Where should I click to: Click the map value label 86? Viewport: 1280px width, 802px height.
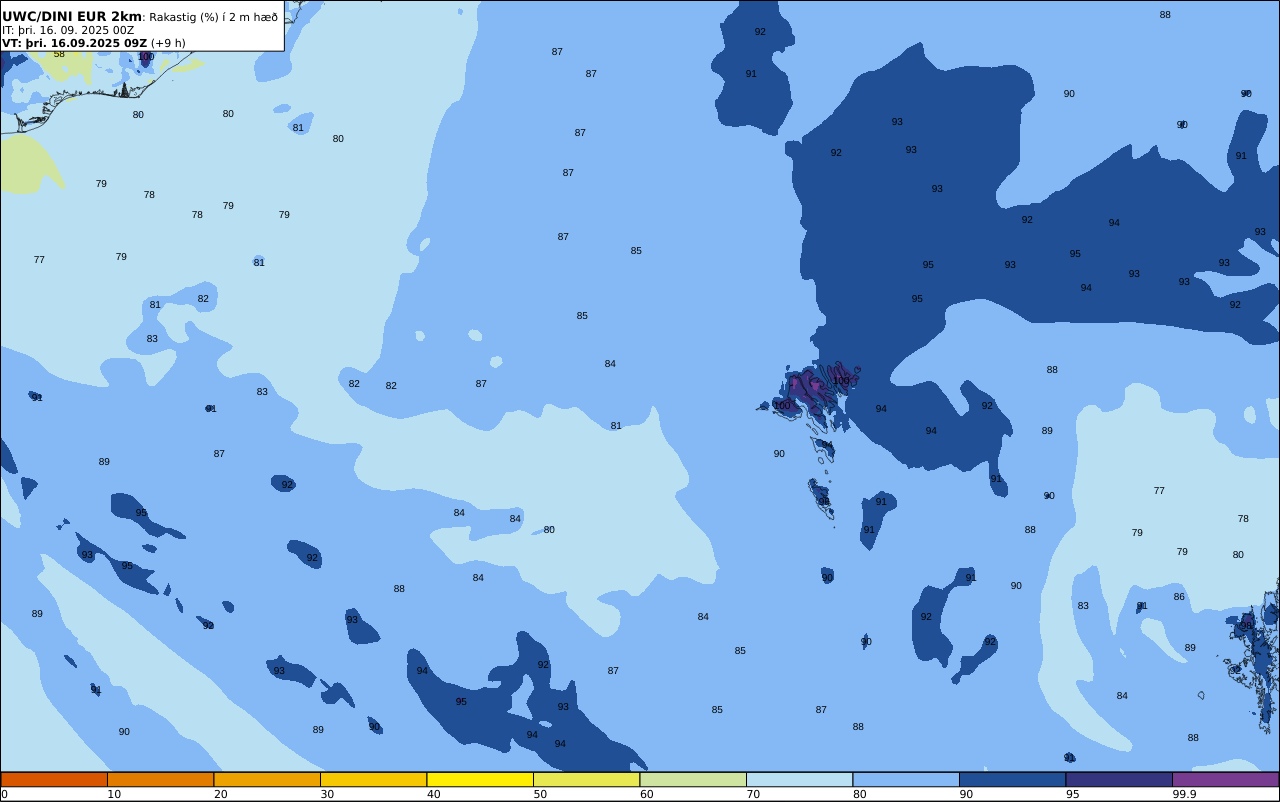(x=1179, y=597)
